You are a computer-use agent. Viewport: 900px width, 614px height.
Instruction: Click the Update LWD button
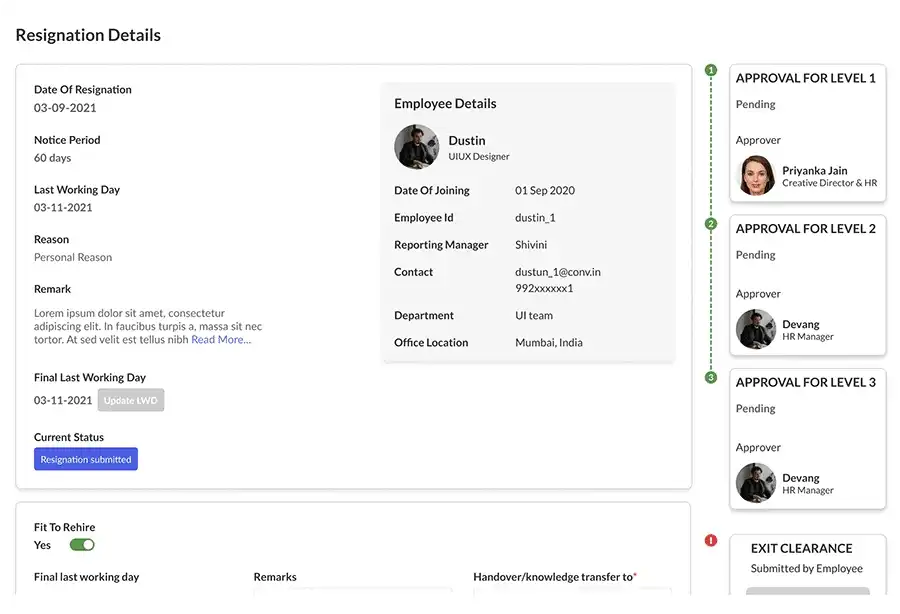(x=131, y=400)
